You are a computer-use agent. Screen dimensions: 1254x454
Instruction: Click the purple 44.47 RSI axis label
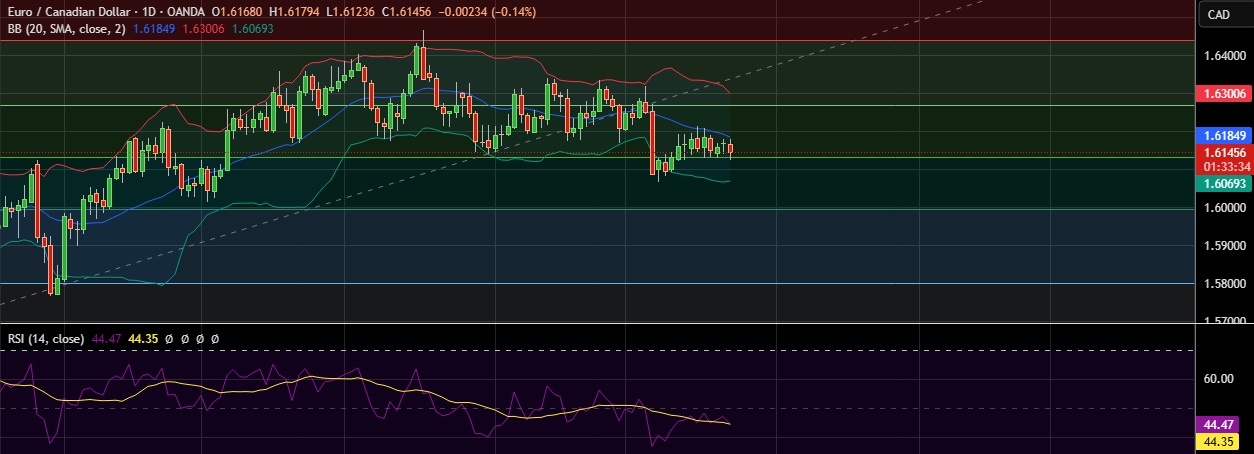coord(1216,425)
